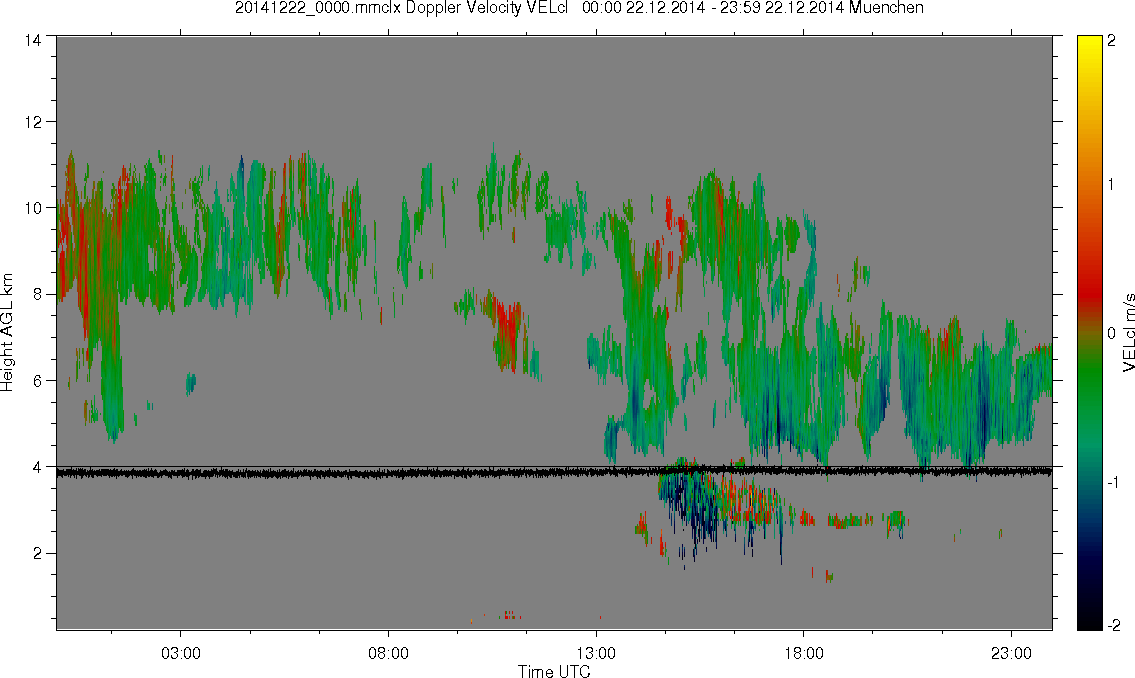Click the '23:00' time axis label
This screenshot has width=1135, height=678.
coord(1011,653)
